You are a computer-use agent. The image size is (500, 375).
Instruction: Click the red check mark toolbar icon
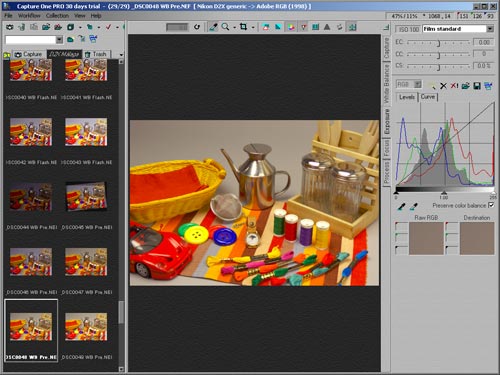[108, 27]
